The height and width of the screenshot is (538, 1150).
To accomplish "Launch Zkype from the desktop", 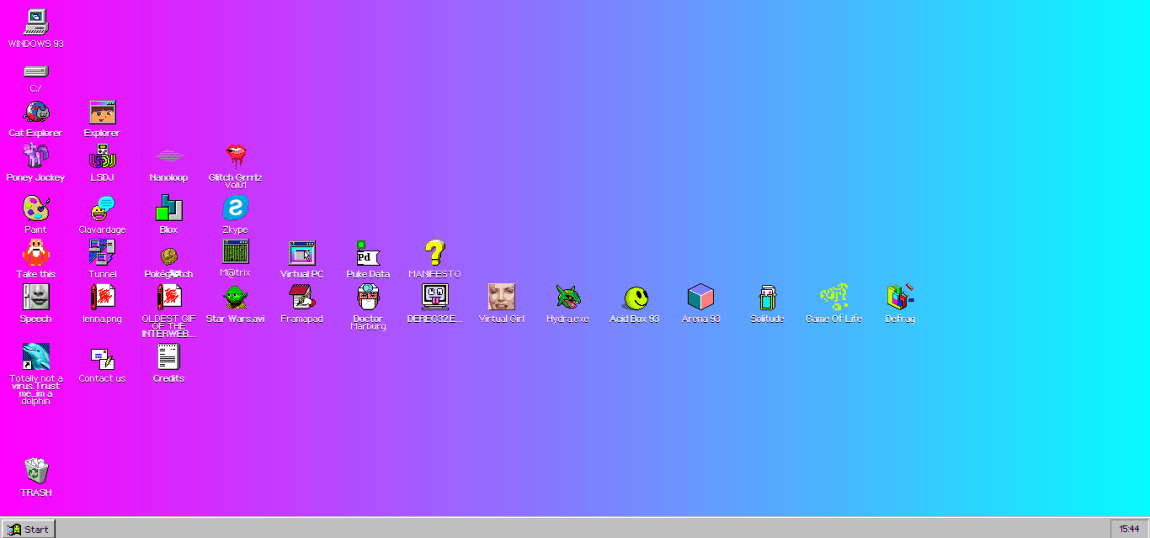I will pyautogui.click(x=235, y=209).
